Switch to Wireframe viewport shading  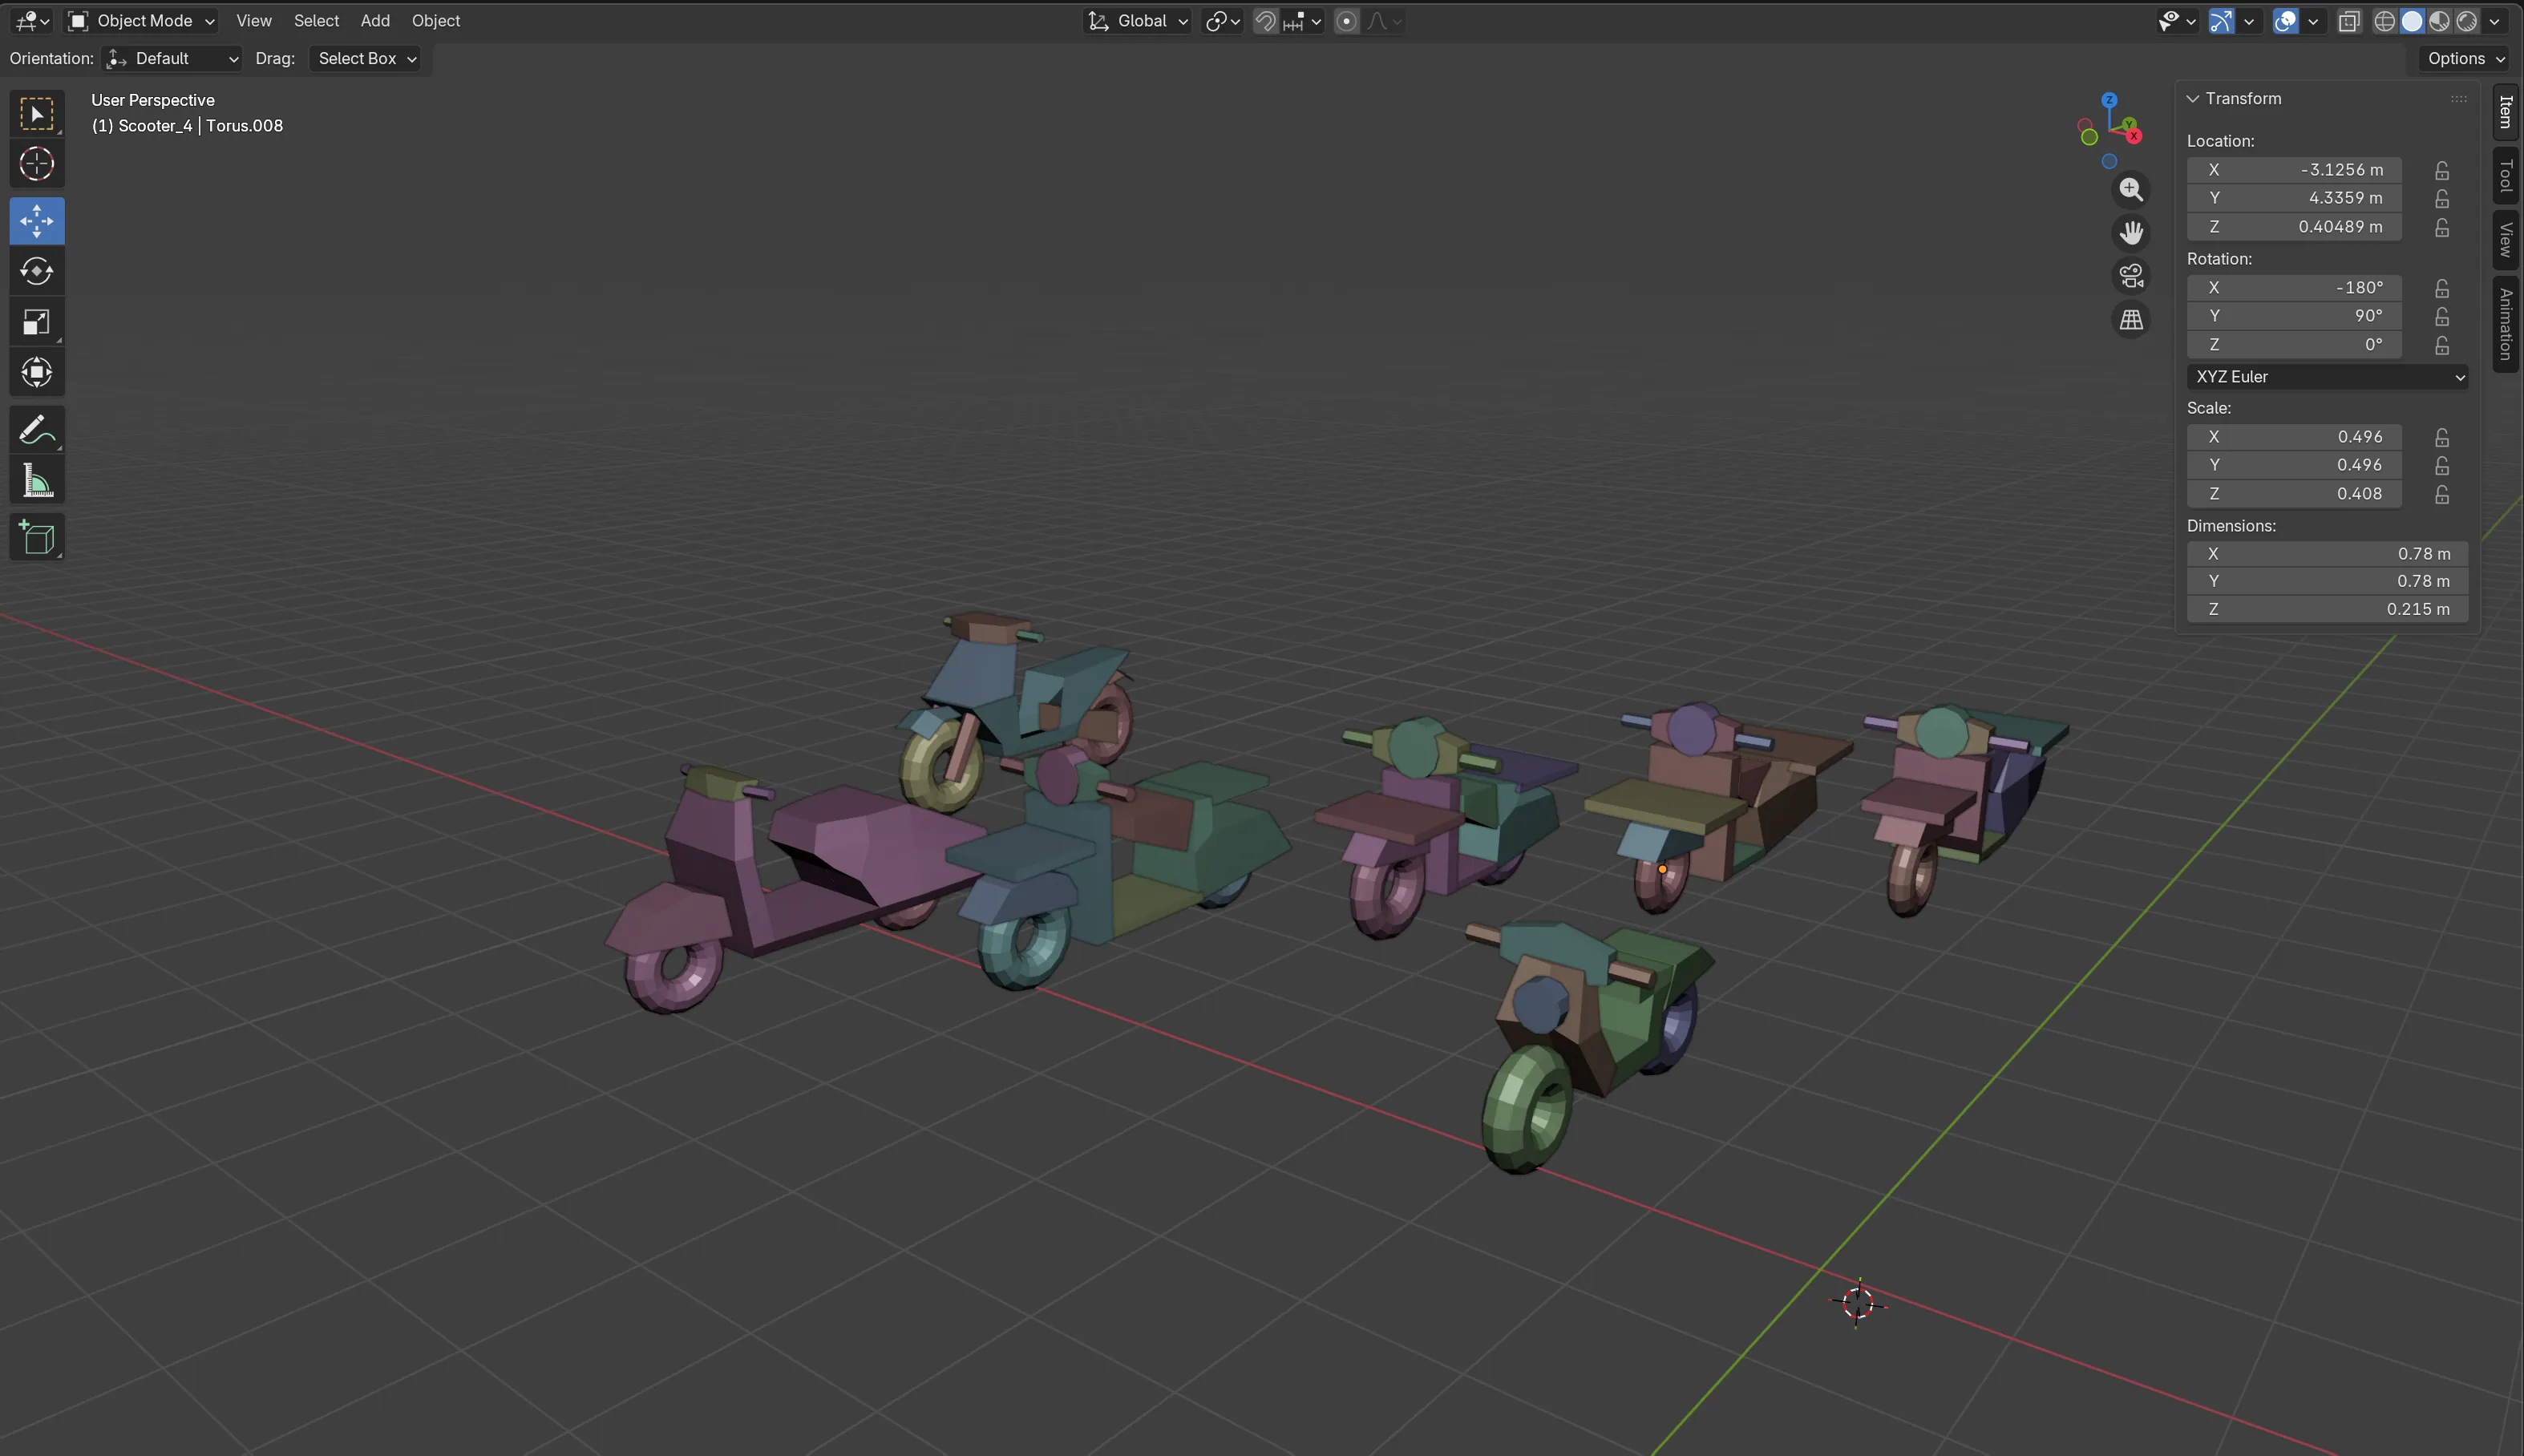tap(2385, 21)
